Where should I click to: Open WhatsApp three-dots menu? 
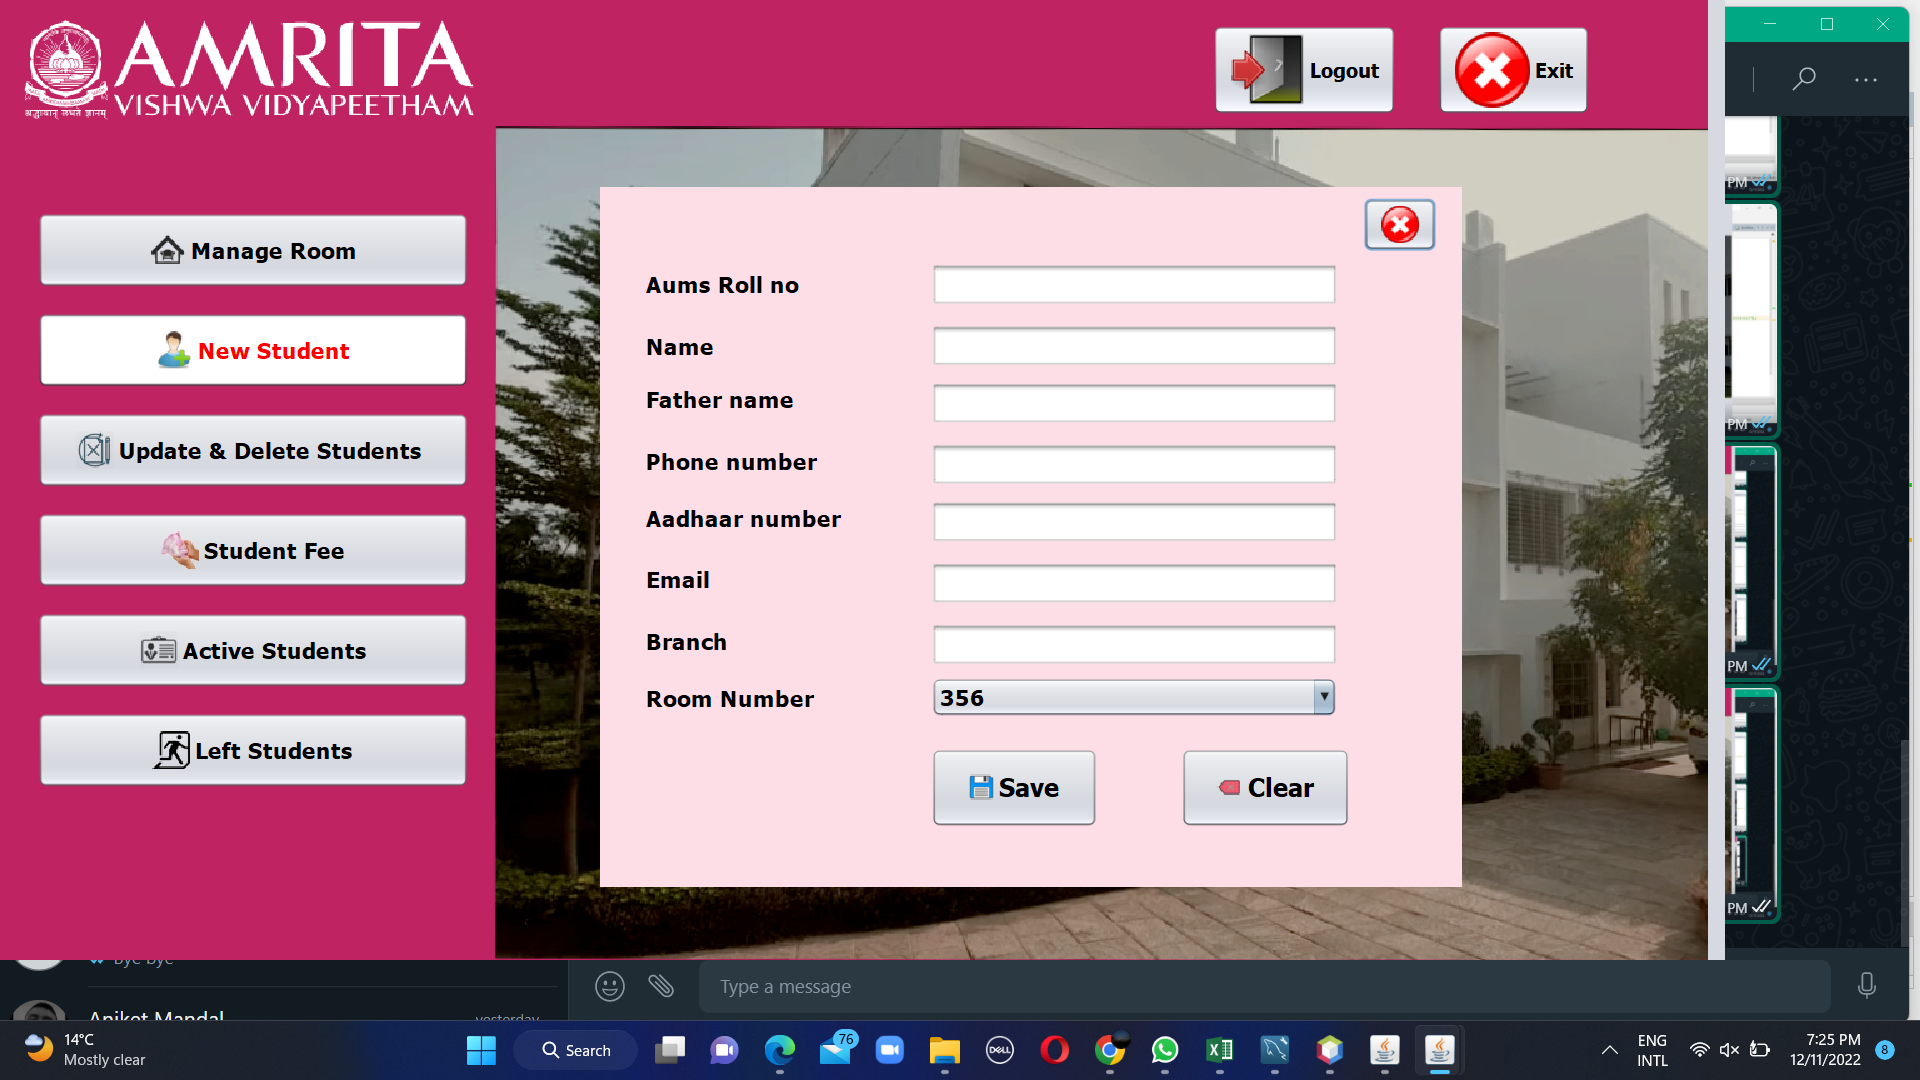1865,79
